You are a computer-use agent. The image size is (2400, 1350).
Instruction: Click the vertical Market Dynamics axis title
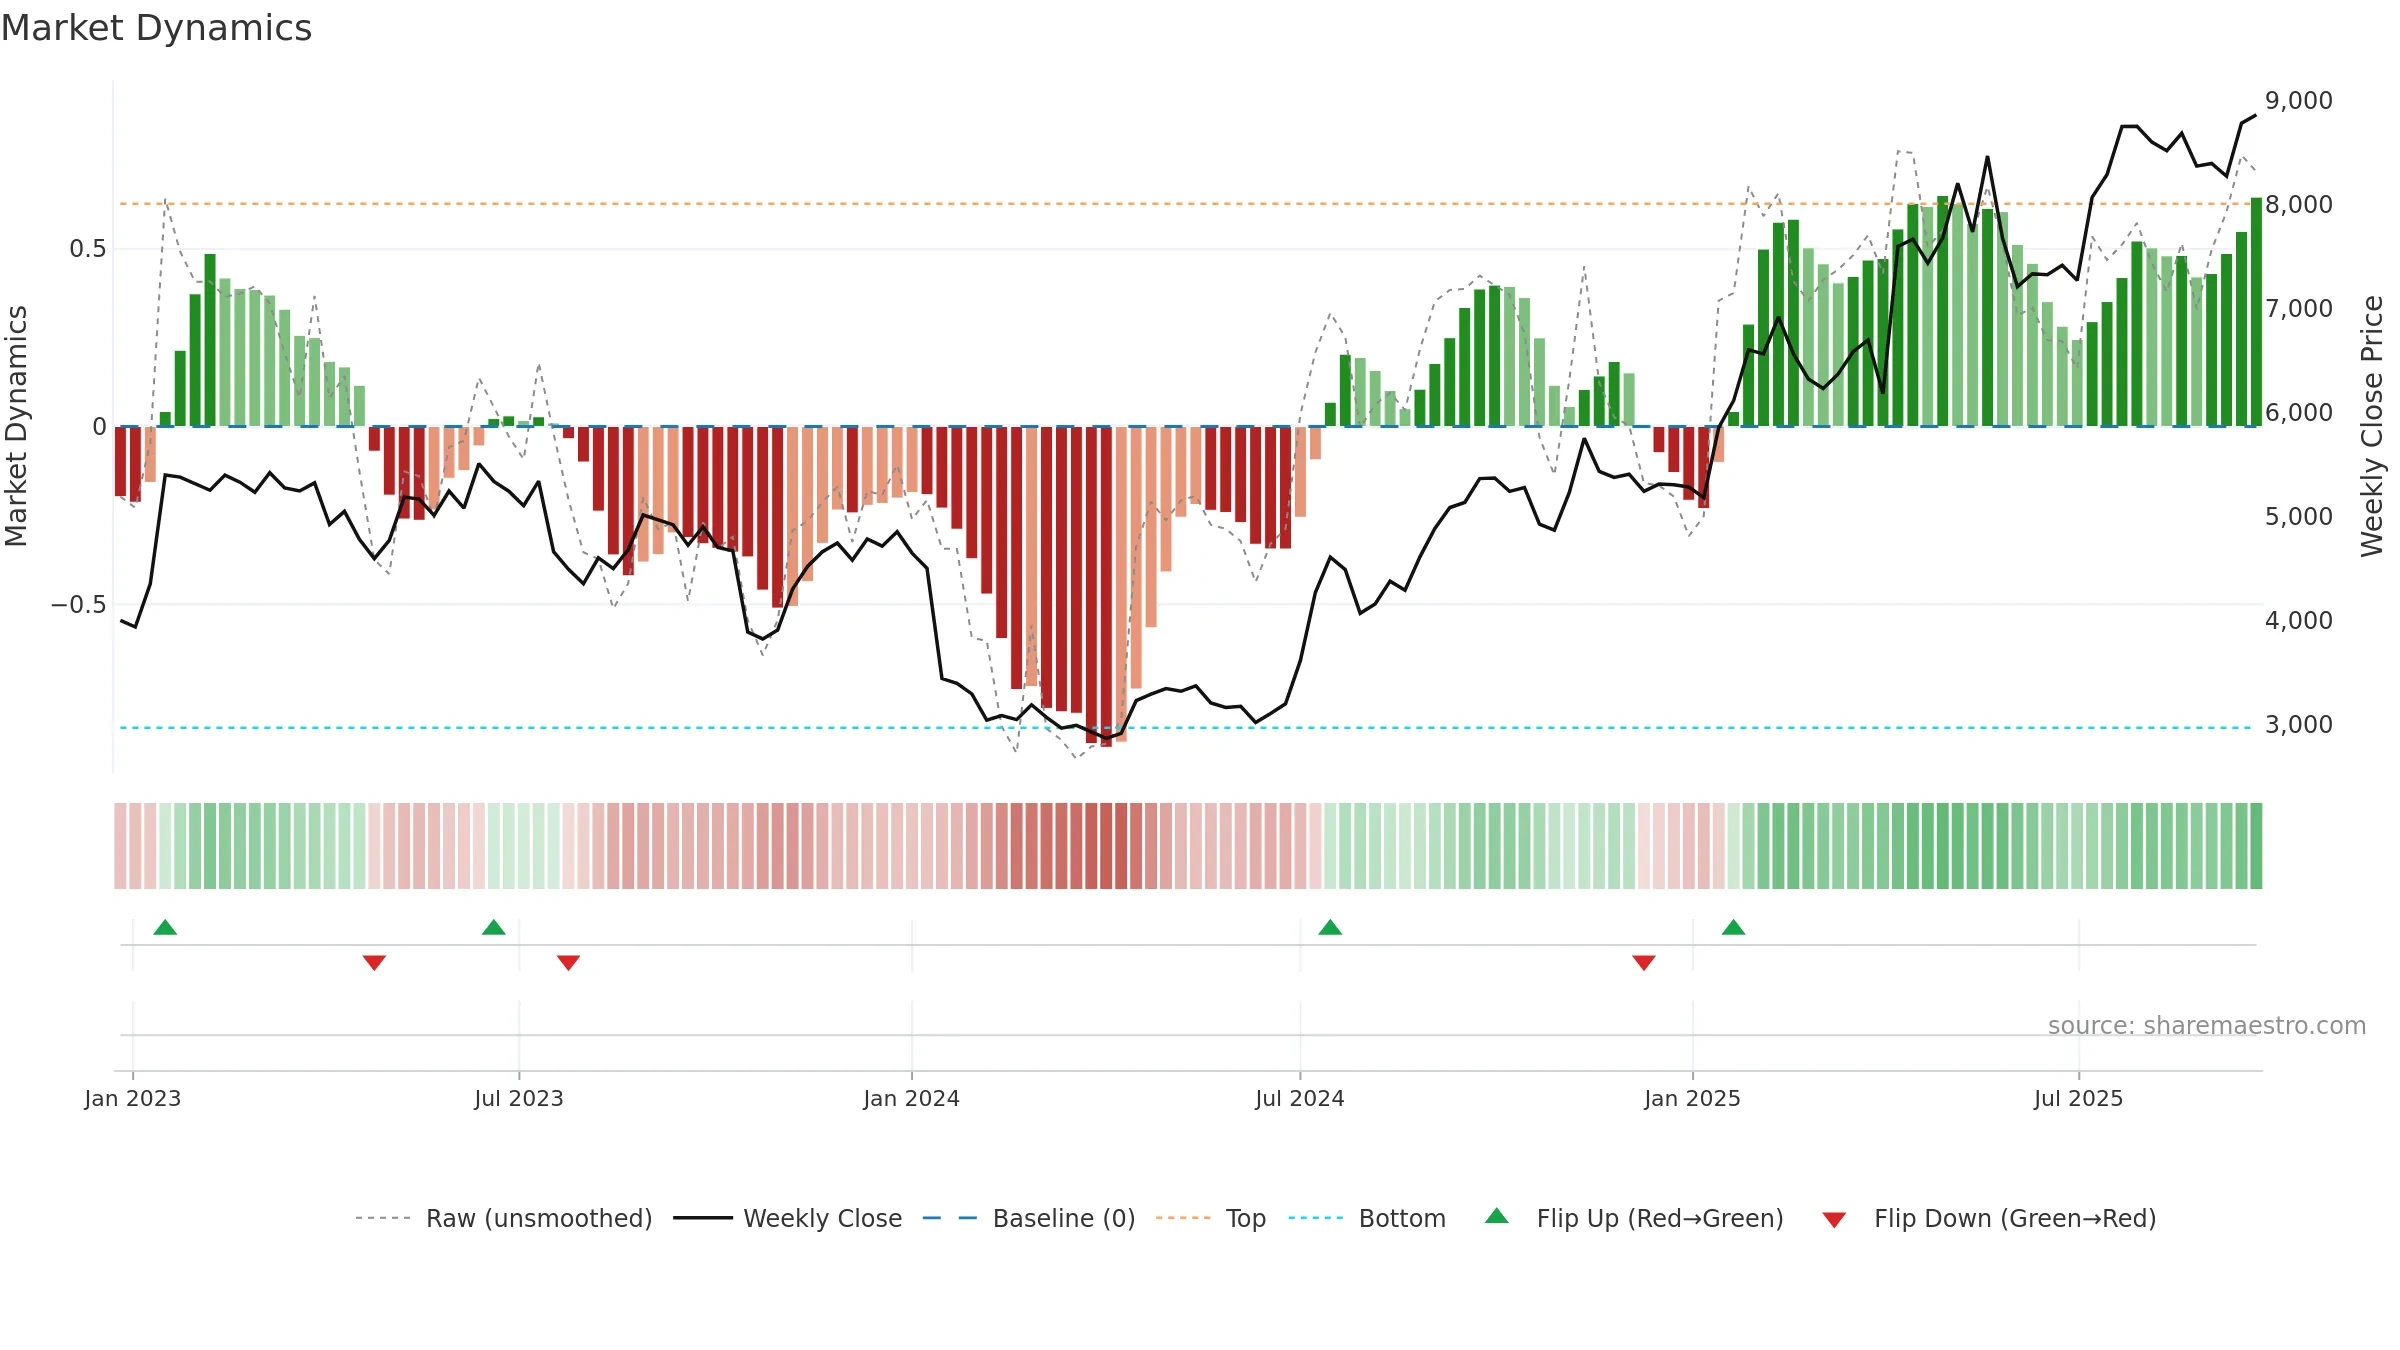(x=16, y=426)
